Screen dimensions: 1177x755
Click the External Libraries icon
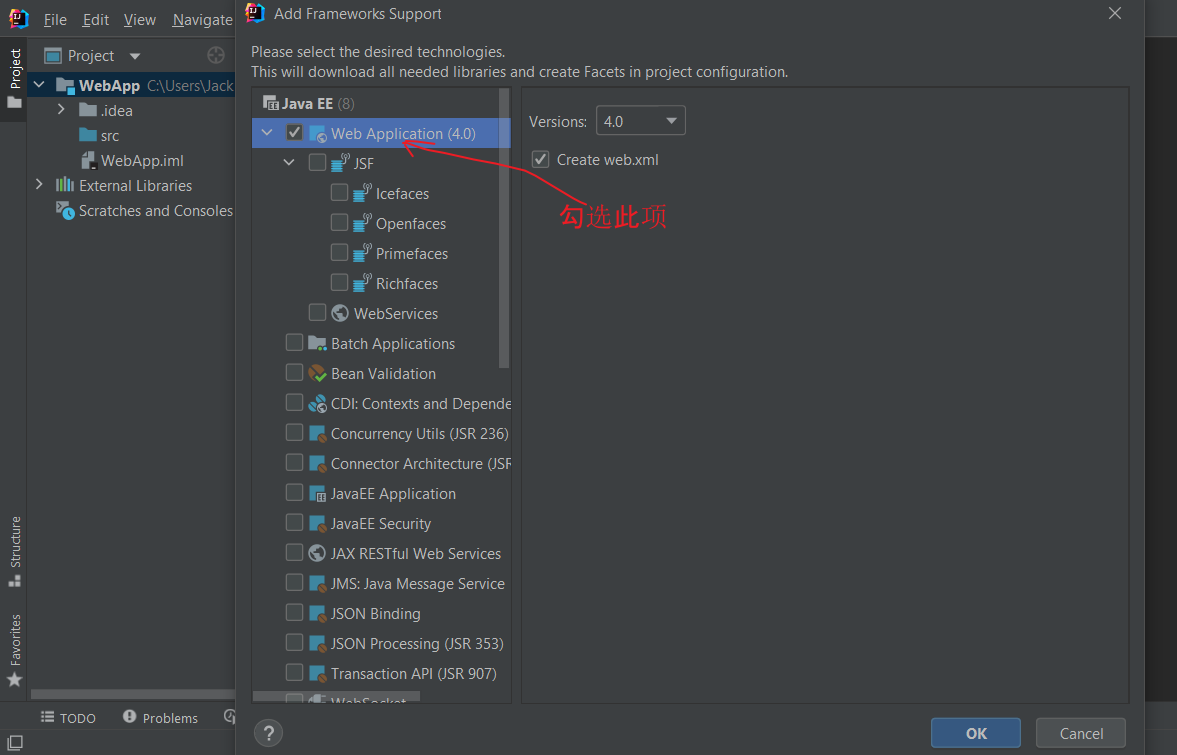click(x=65, y=185)
